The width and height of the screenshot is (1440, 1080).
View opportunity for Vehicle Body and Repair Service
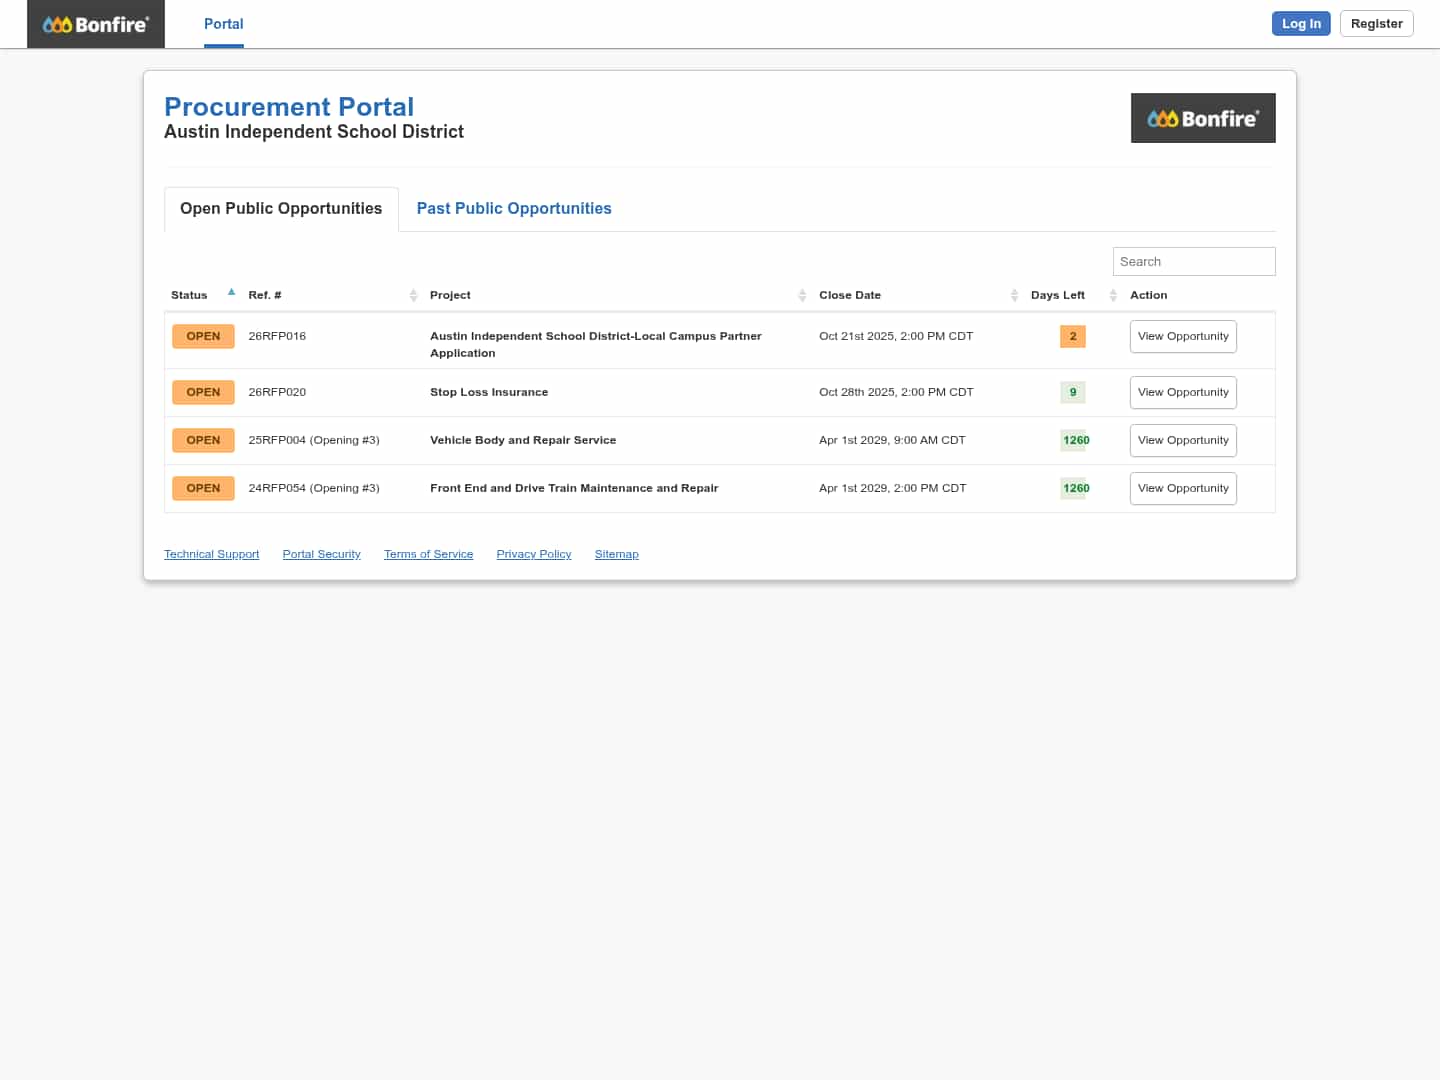(x=1182, y=440)
